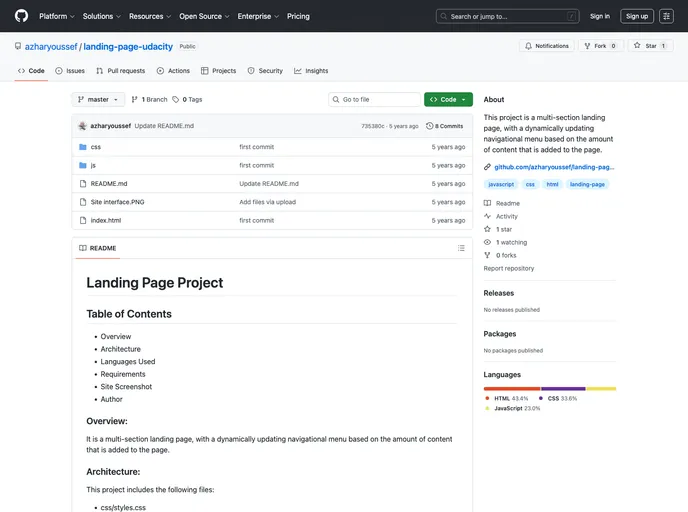Open the index.html file
Image resolution: width=688 pixels, height=512 pixels.
point(106,220)
